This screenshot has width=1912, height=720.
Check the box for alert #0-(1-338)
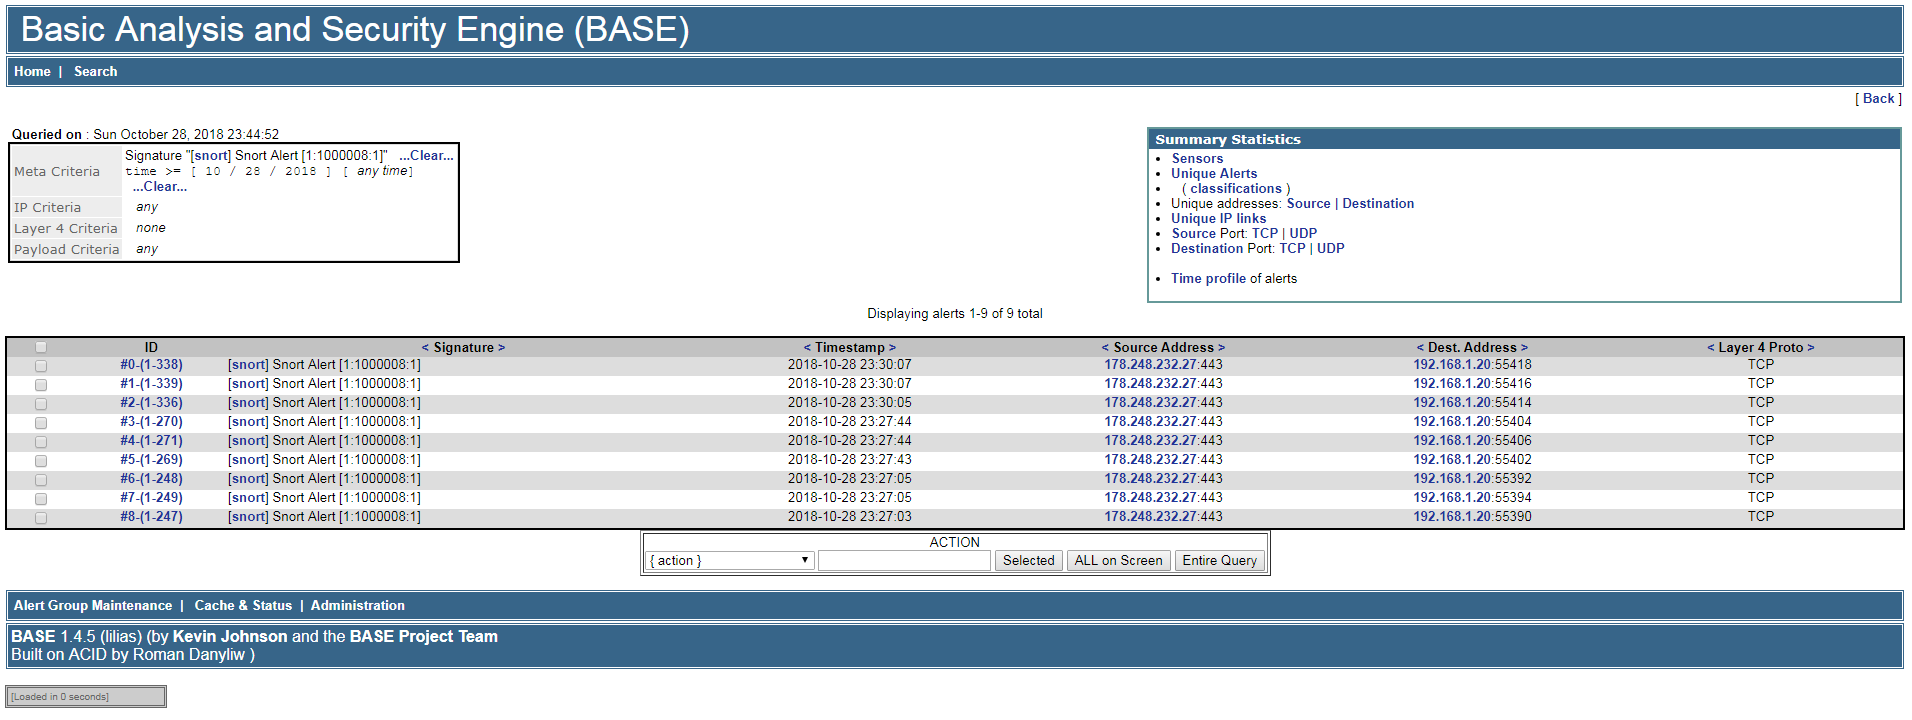[41, 366]
